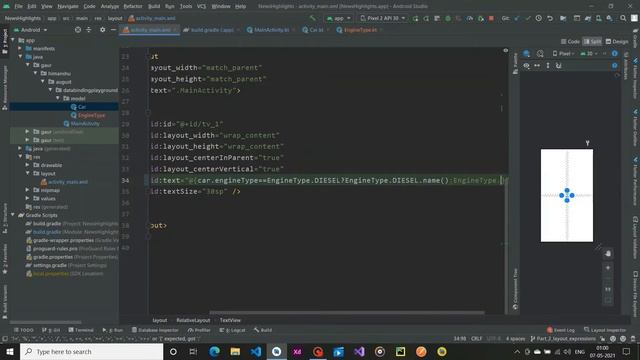Switch editor to Design view
640x360 pixels.
tap(617, 41)
